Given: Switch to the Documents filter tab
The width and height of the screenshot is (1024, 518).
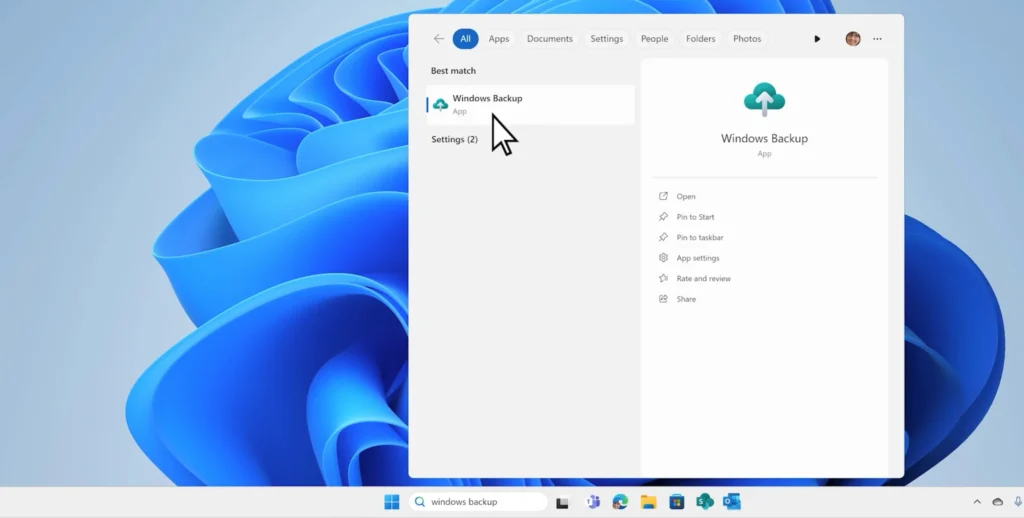Looking at the screenshot, I should click(x=550, y=39).
